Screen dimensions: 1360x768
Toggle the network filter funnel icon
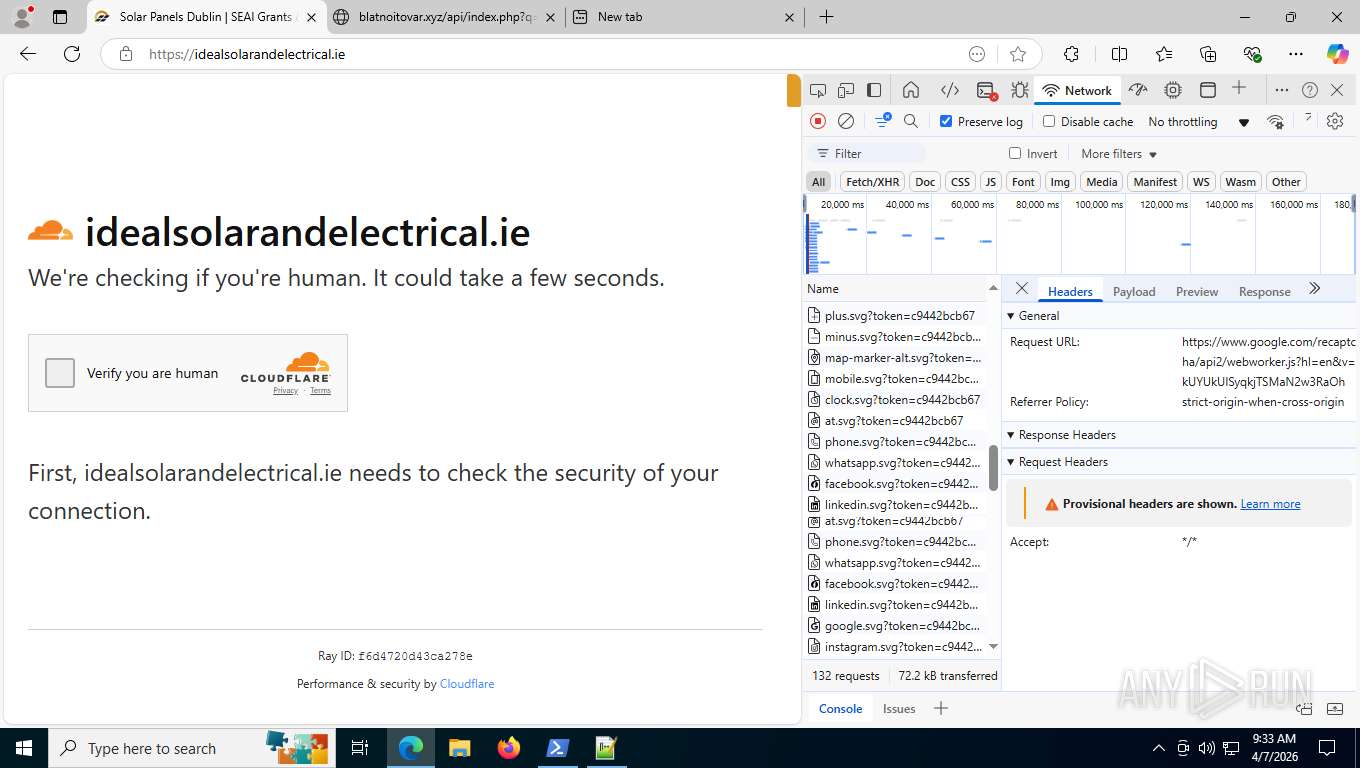883,121
